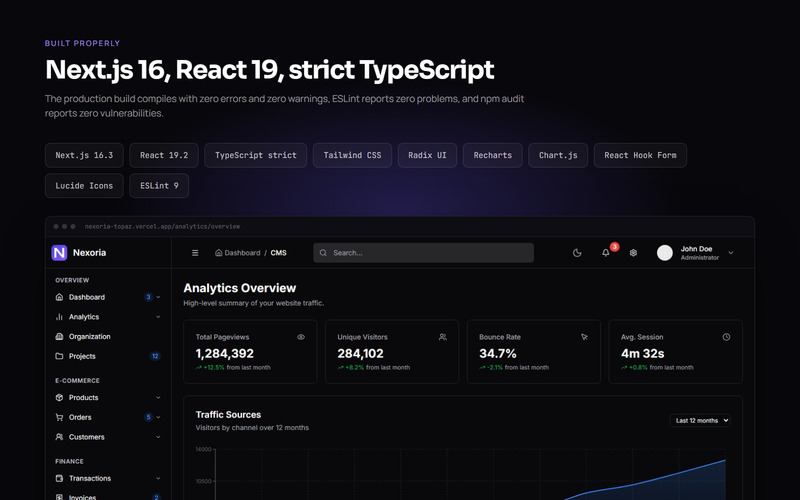Click the Projects folder icon
This screenshot has width=800, height=500.
(x=59, y=356)
